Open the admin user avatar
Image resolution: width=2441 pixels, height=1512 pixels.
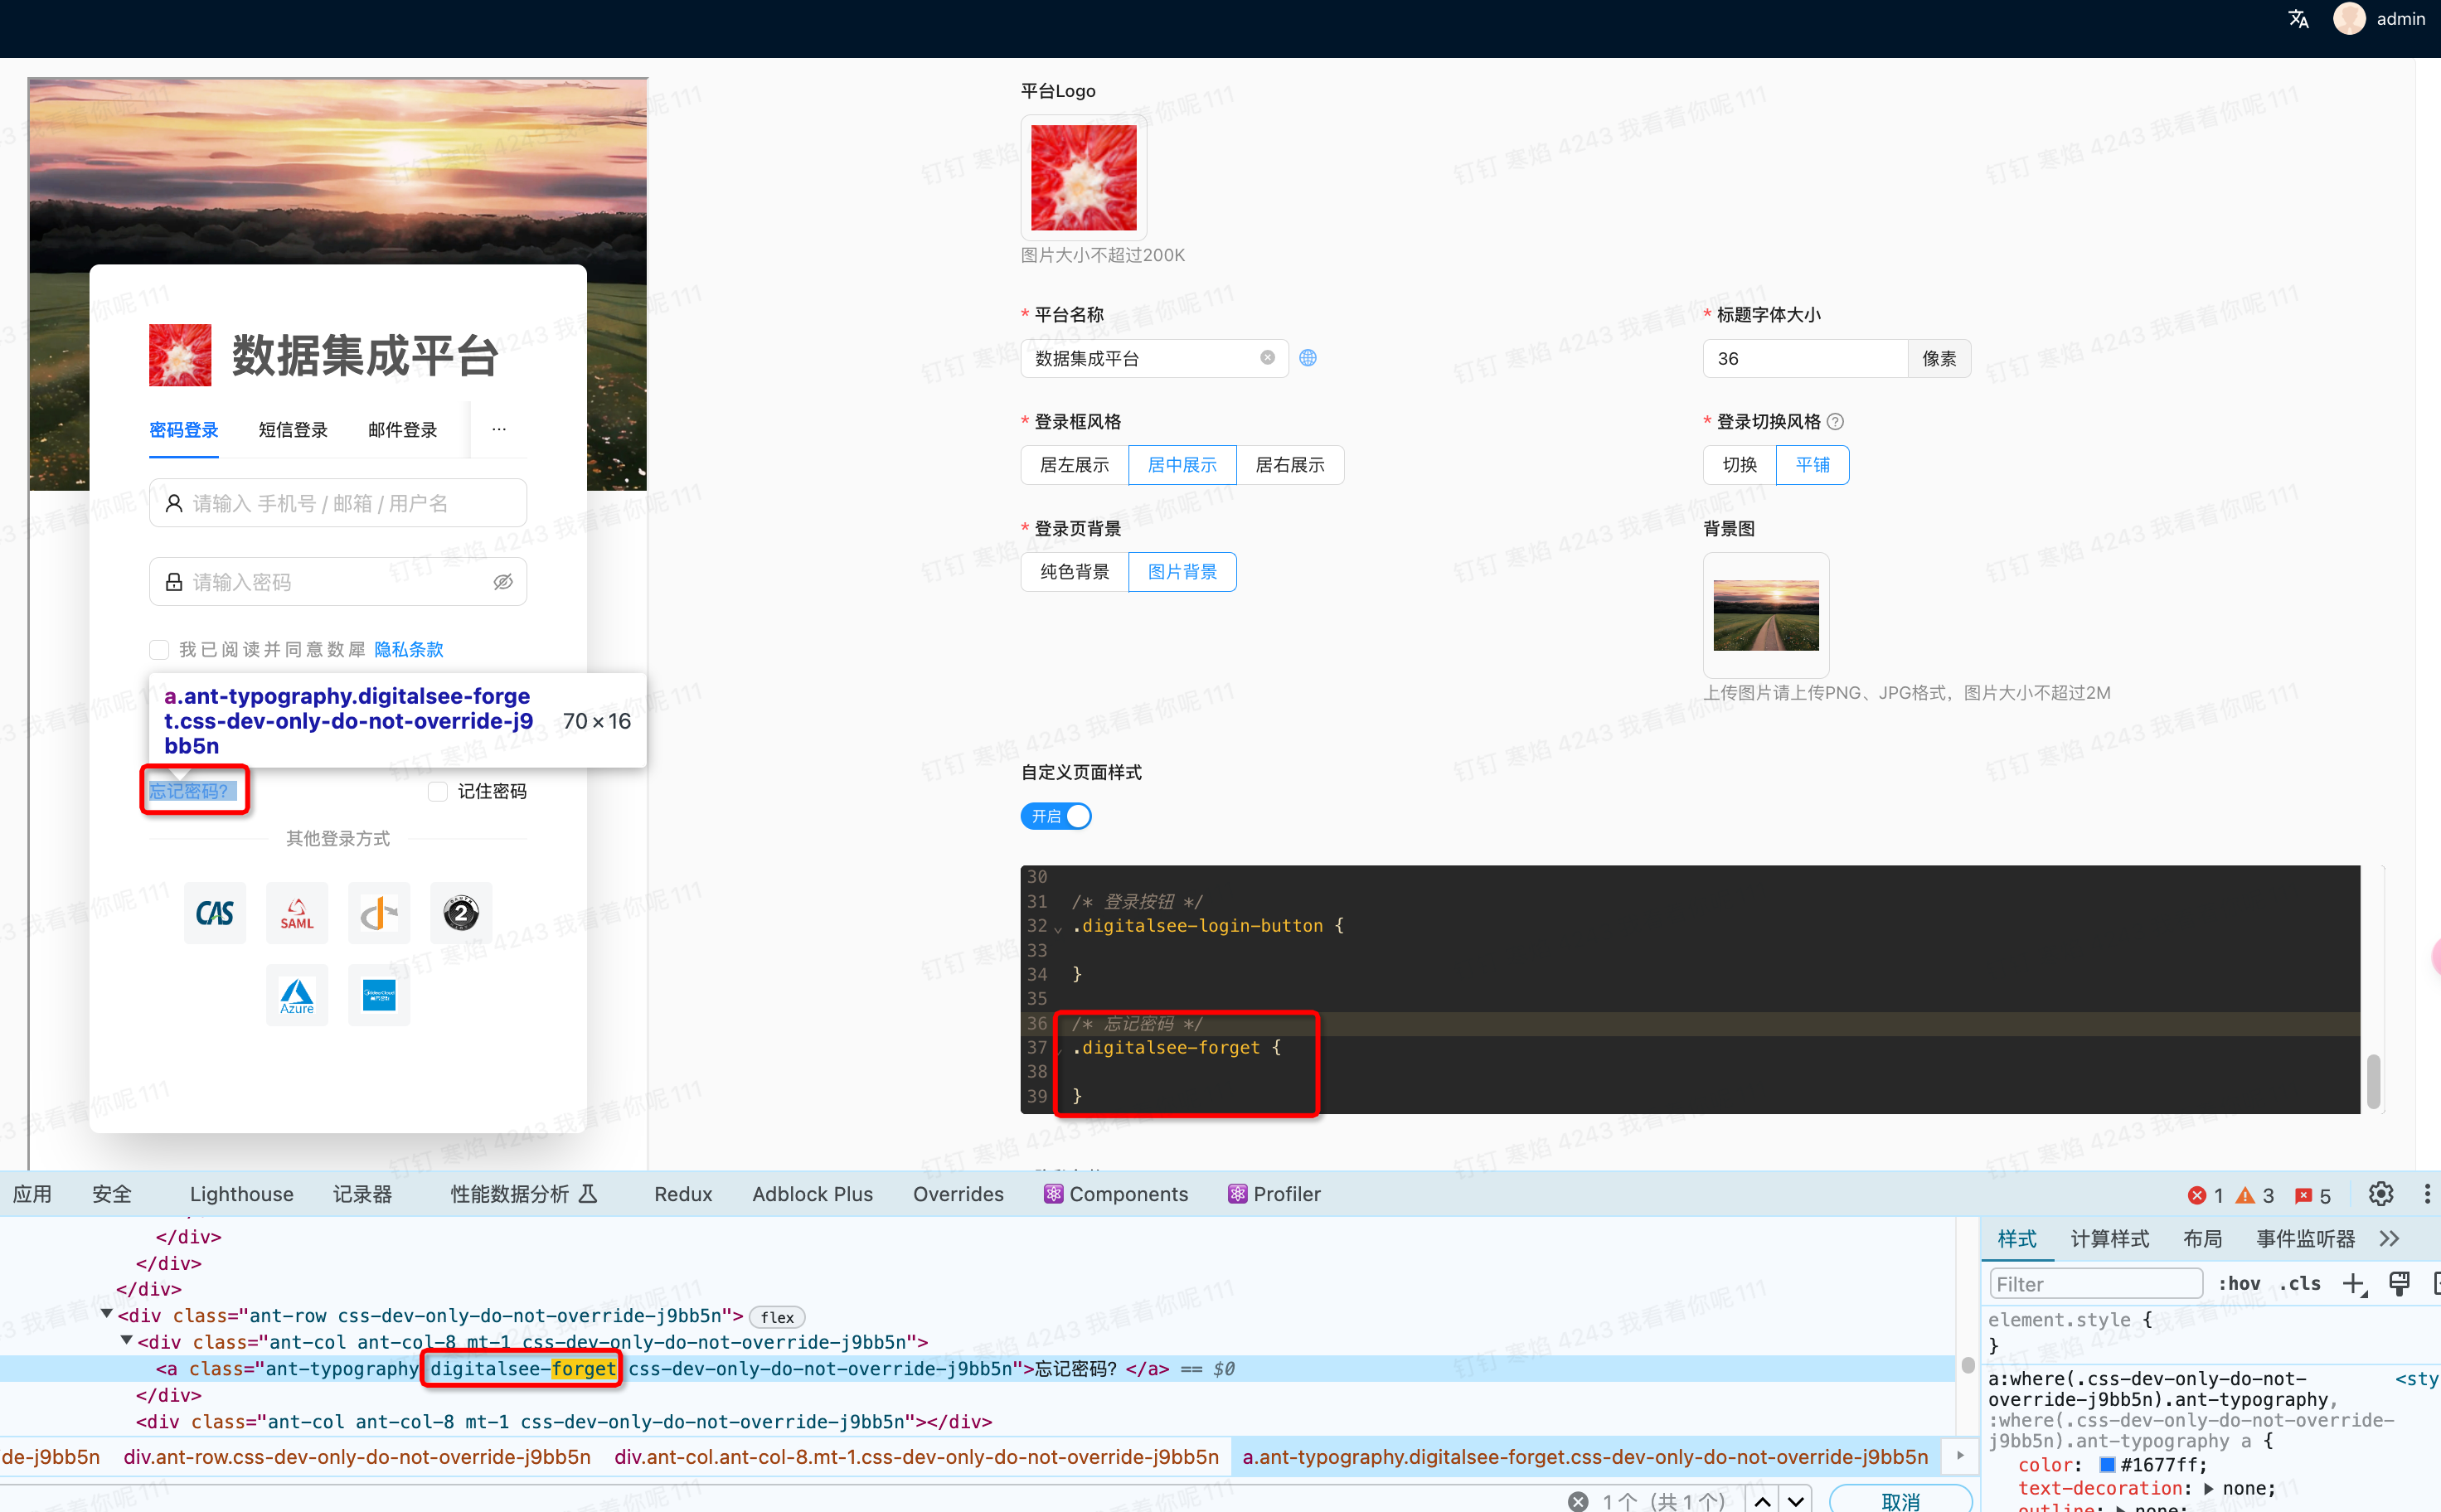click(2349, 19)
